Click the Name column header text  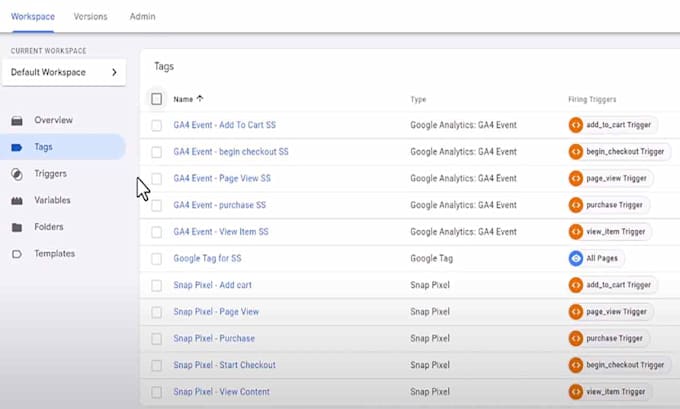pyautogui.click(x=183, y=99)
